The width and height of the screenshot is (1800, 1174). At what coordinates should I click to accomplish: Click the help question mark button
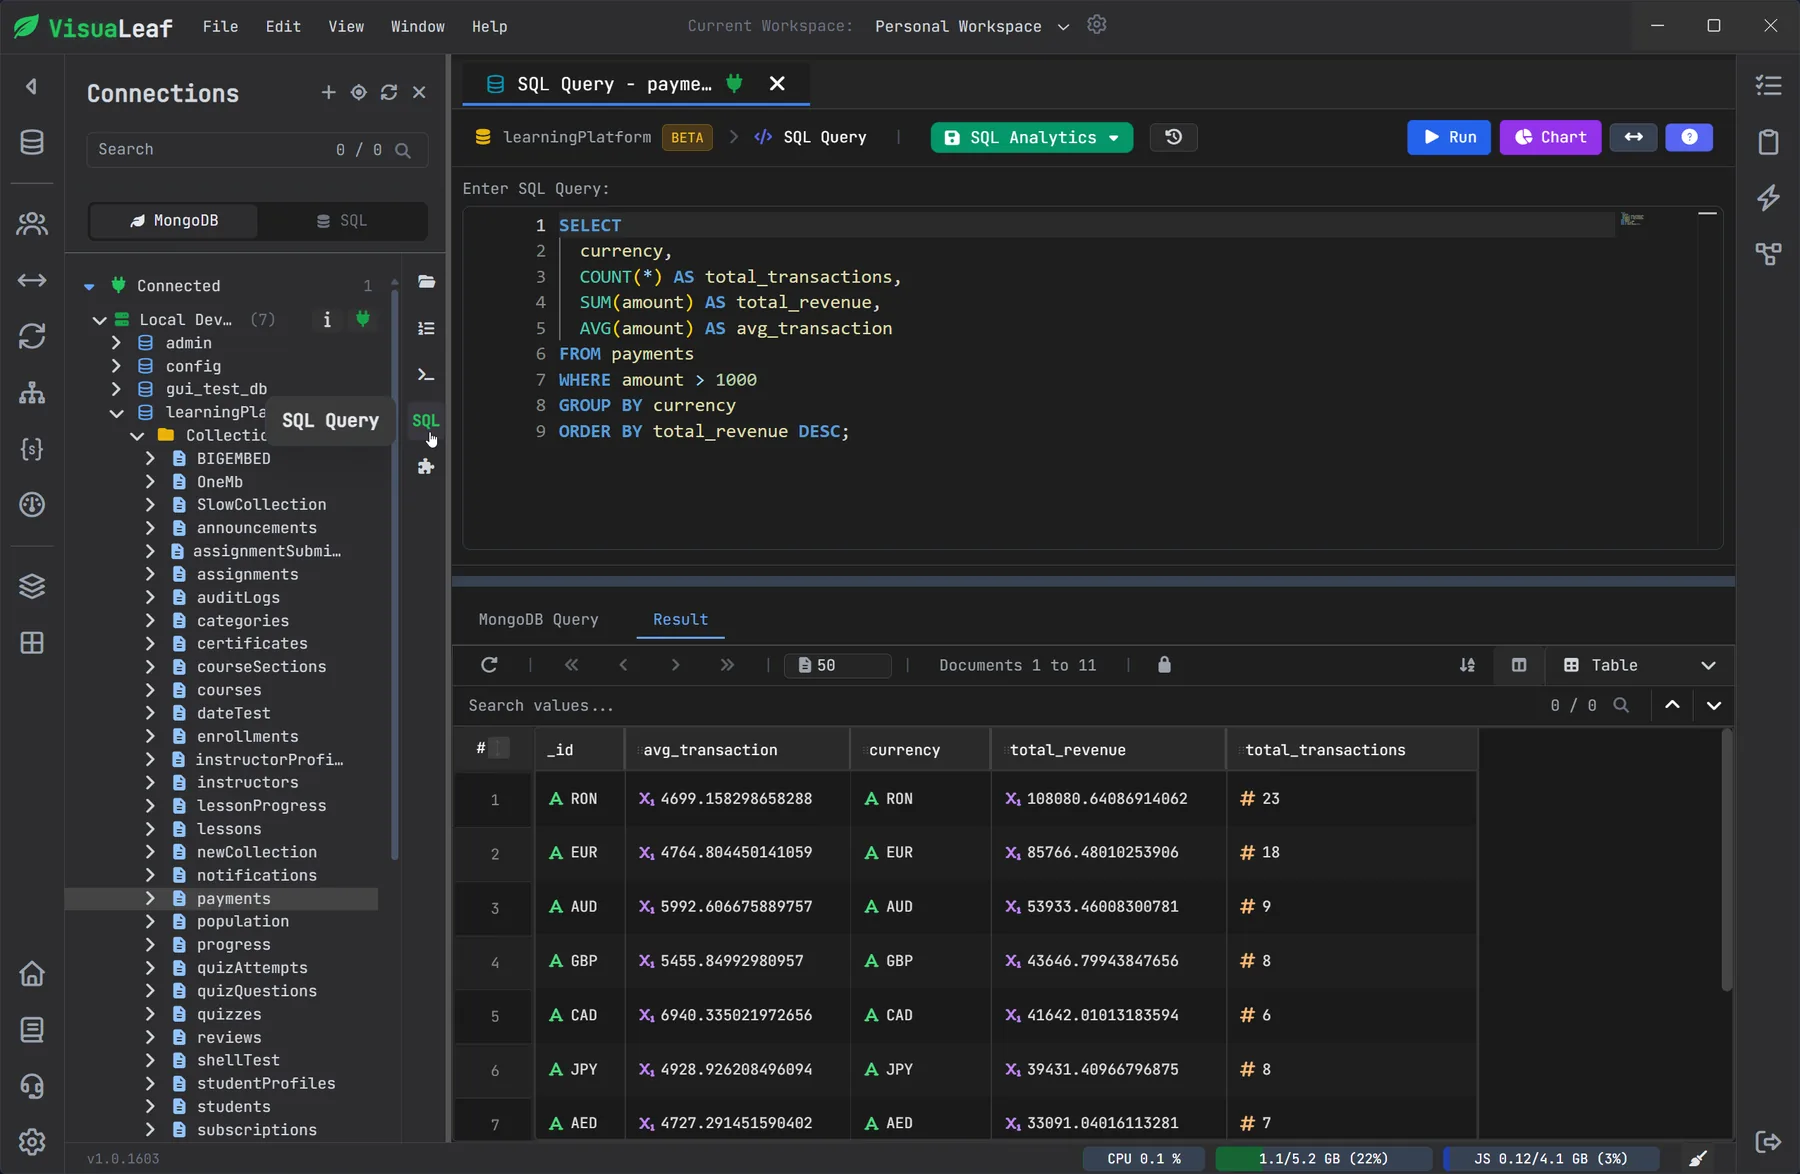(1689, 137)
